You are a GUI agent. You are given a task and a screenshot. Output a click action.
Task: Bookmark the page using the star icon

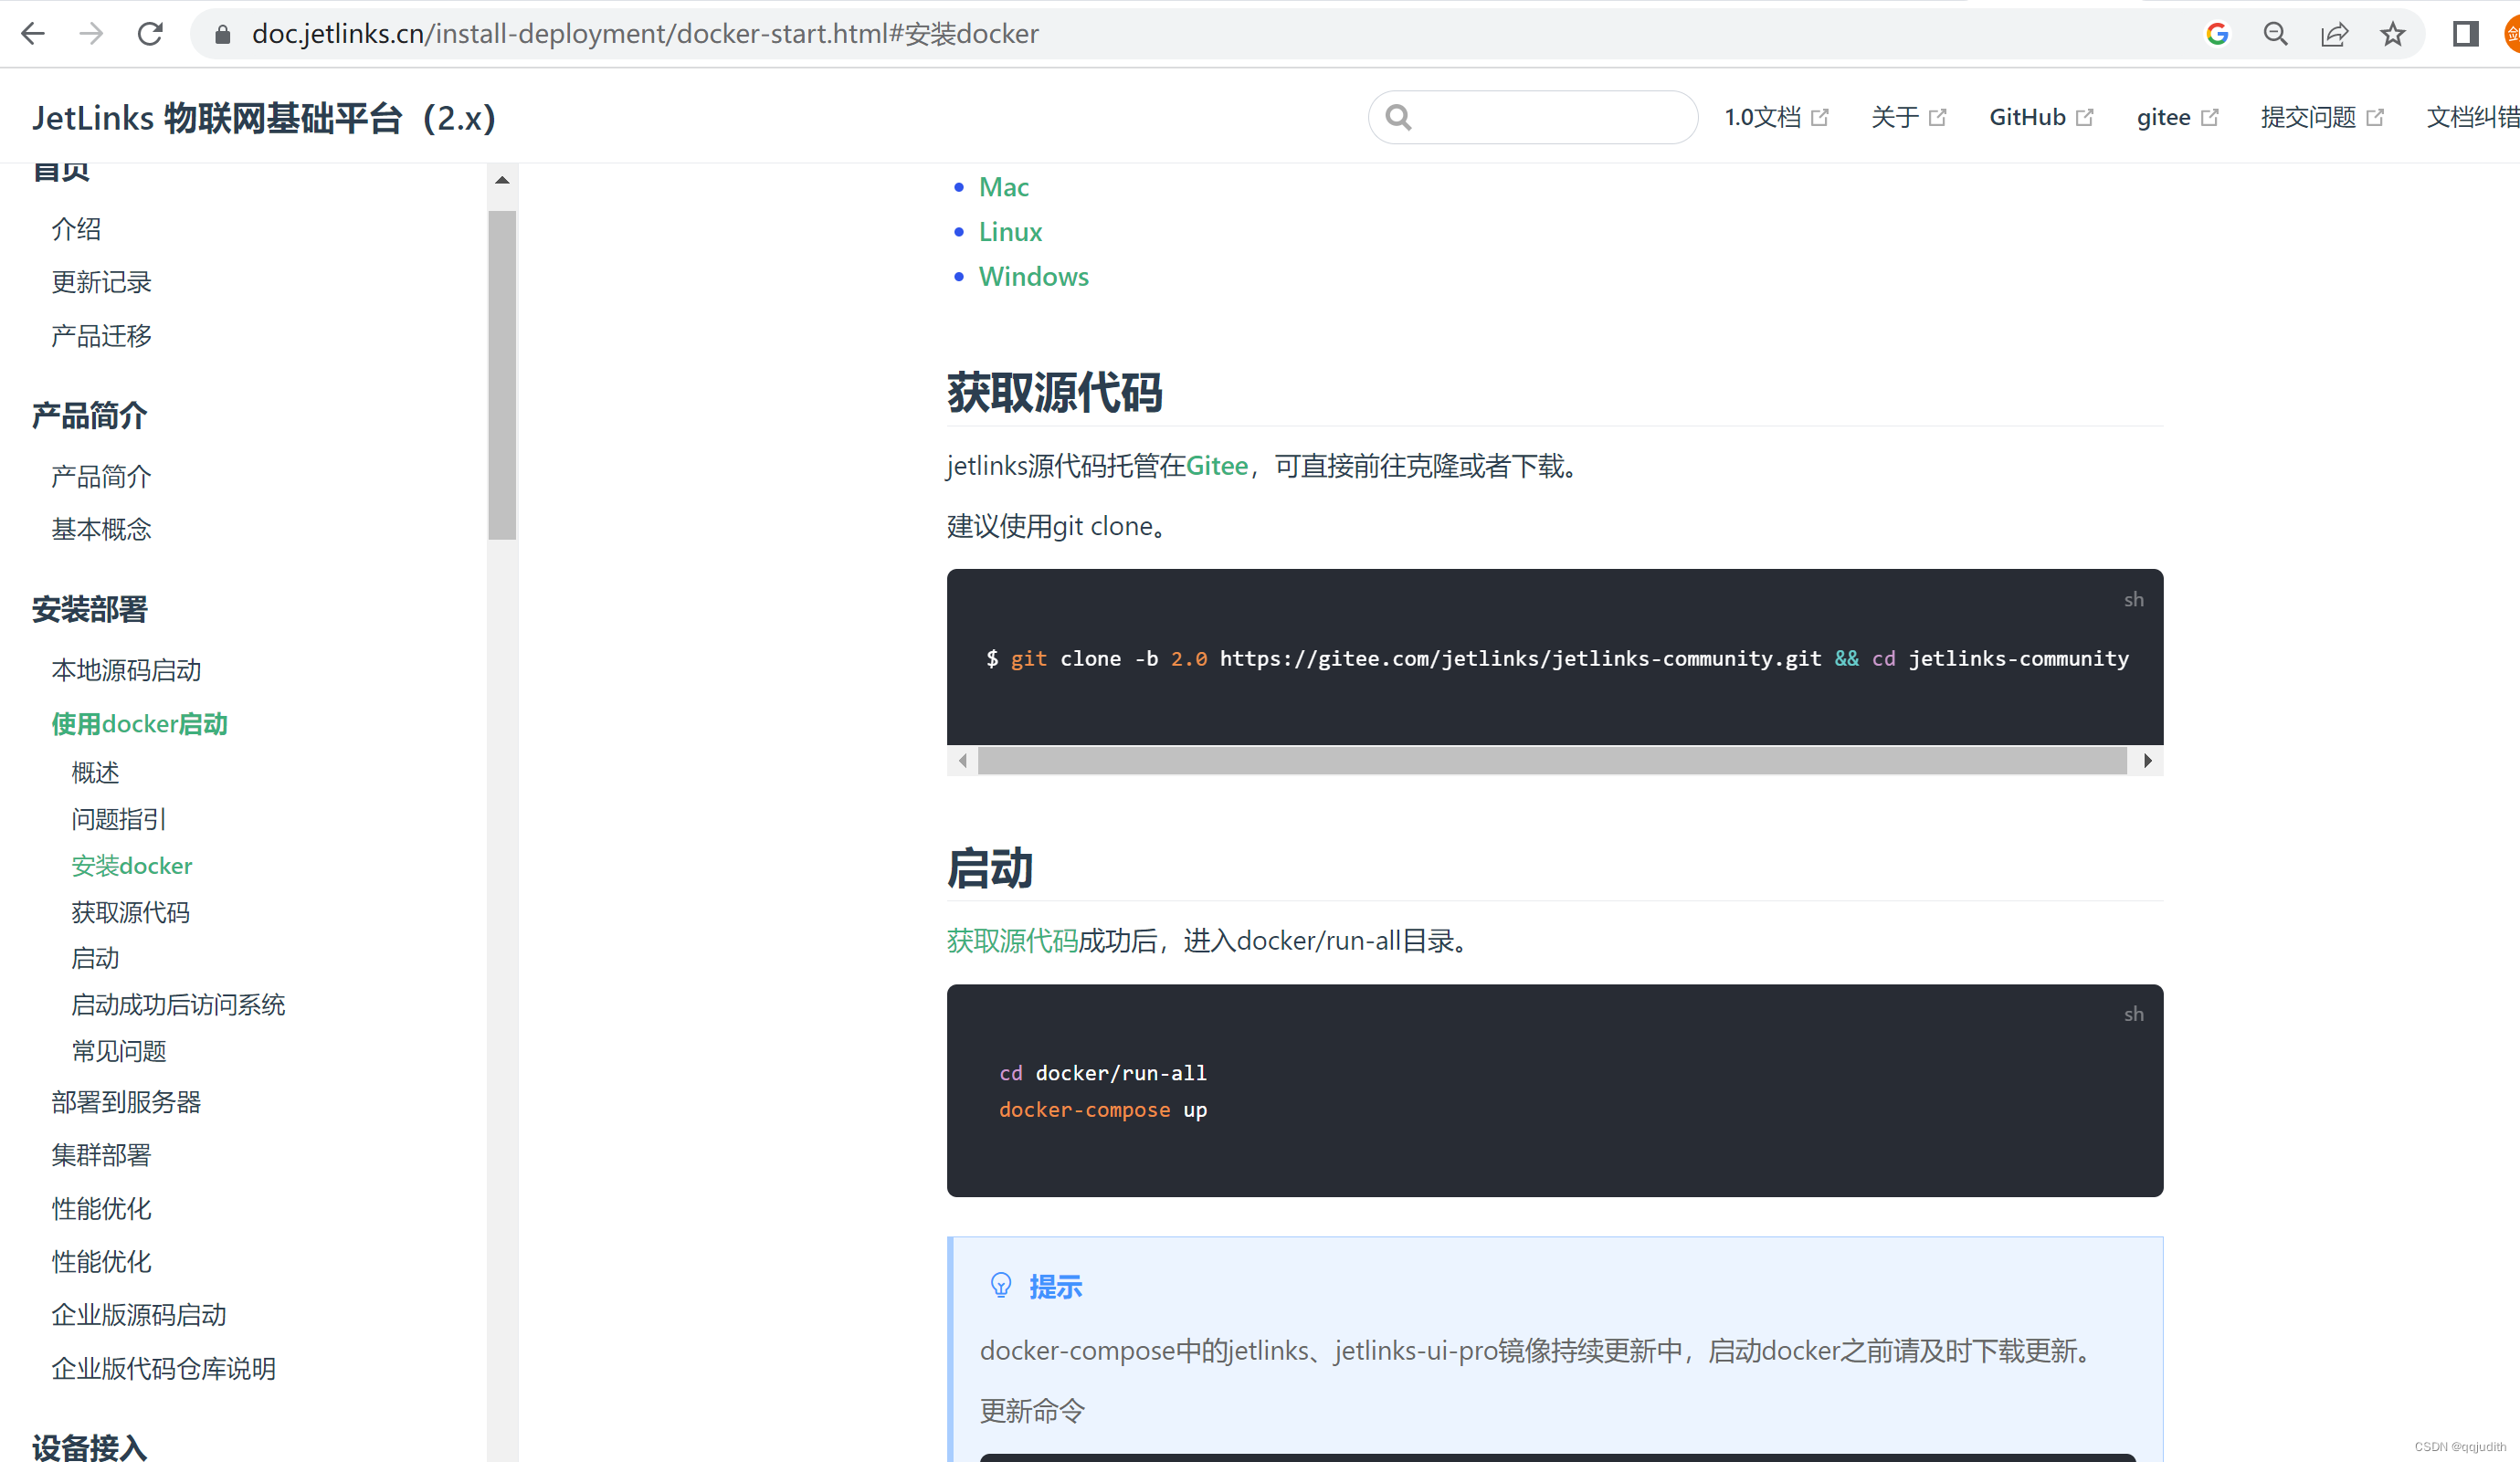click(x=2392, y=33)
